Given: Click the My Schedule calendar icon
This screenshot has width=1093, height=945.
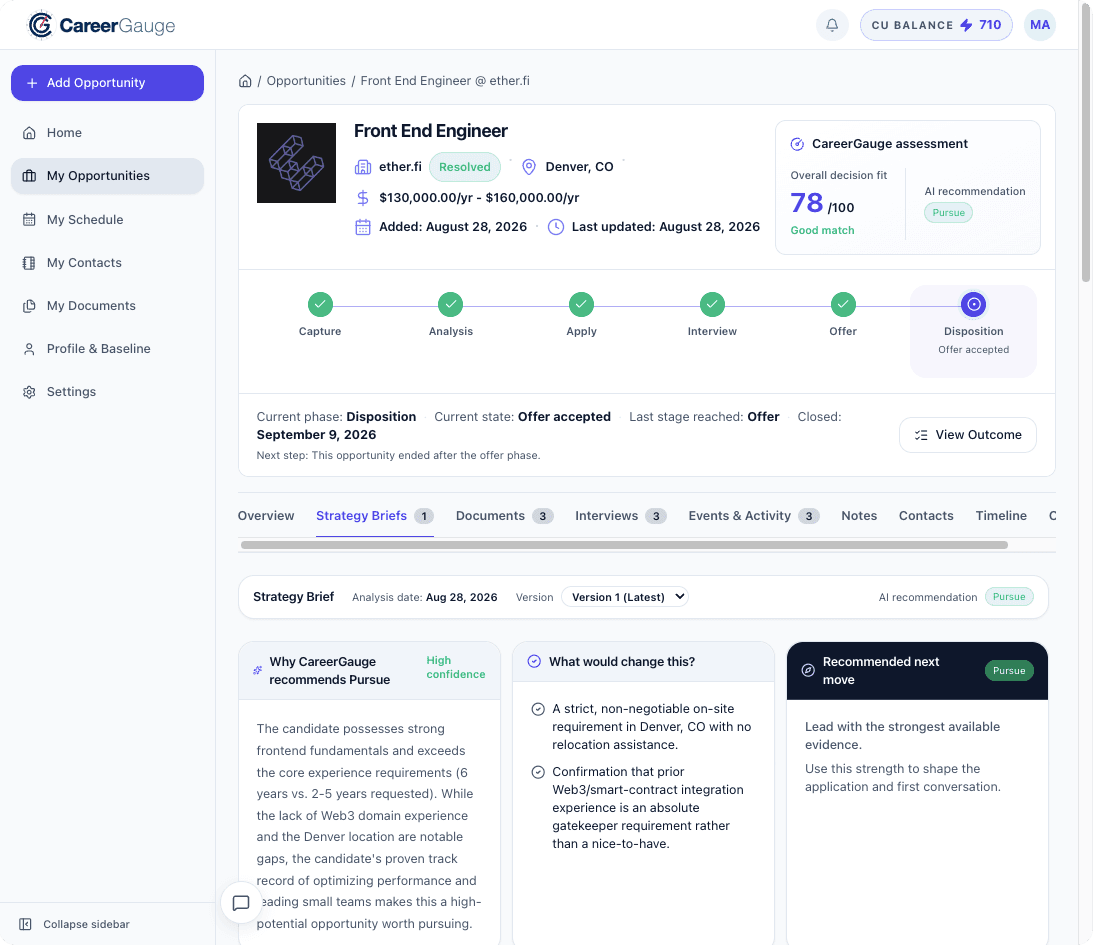Looking at the screenshot, I should 29,220.
